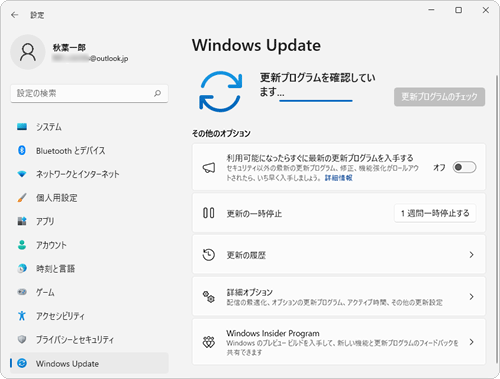Screen dimensions: 500x379
Task: Click the back arrow in the title bar
Action: 14,15
